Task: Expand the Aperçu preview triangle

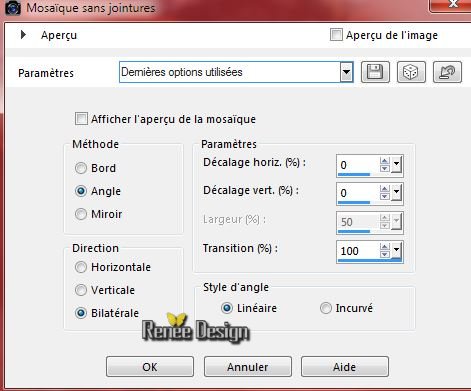Action: point(23,34)
